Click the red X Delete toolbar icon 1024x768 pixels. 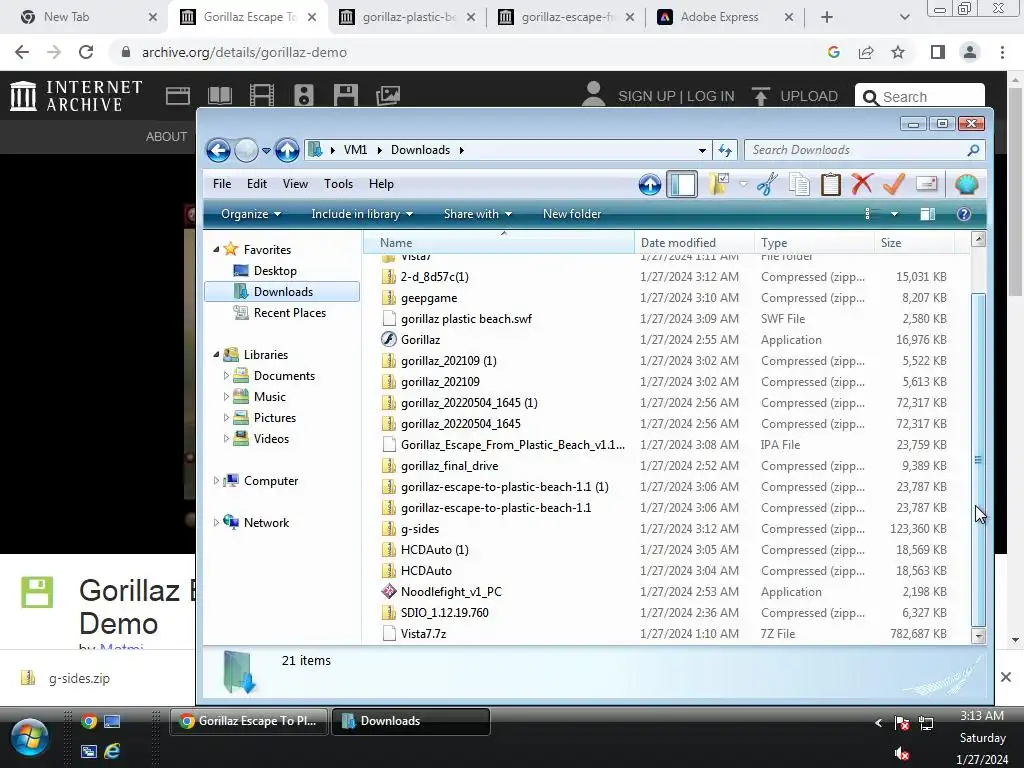[862, 184]
